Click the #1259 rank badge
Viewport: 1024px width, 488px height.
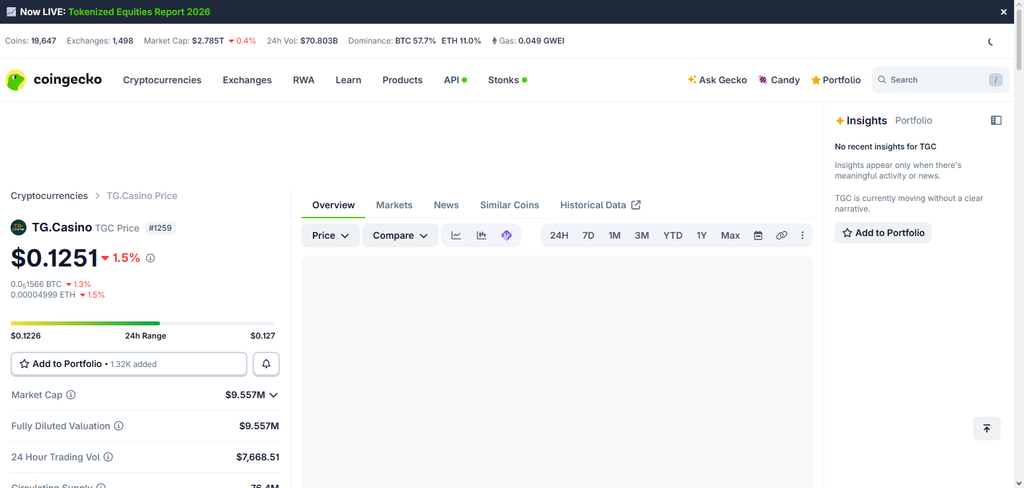[x=160, y=228]
